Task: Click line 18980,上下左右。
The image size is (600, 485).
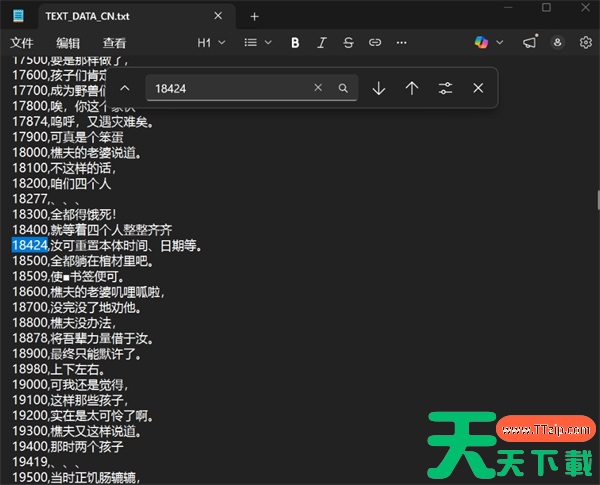Action: click(59, 369)
